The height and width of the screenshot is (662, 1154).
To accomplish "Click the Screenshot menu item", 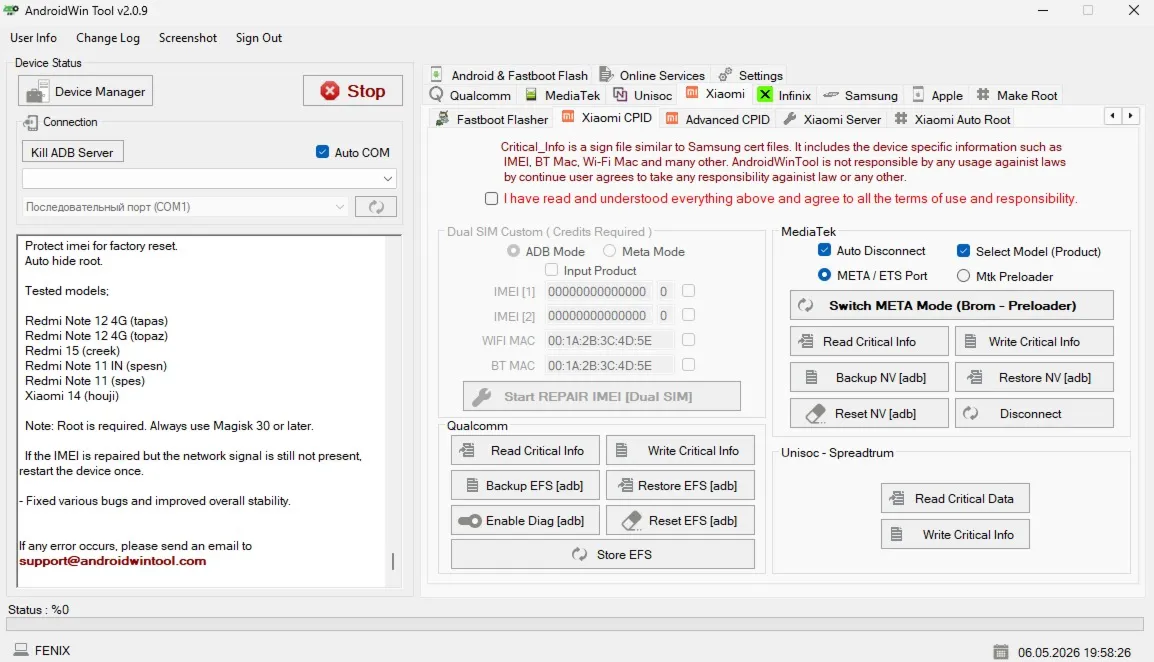I will pos(188,38).
